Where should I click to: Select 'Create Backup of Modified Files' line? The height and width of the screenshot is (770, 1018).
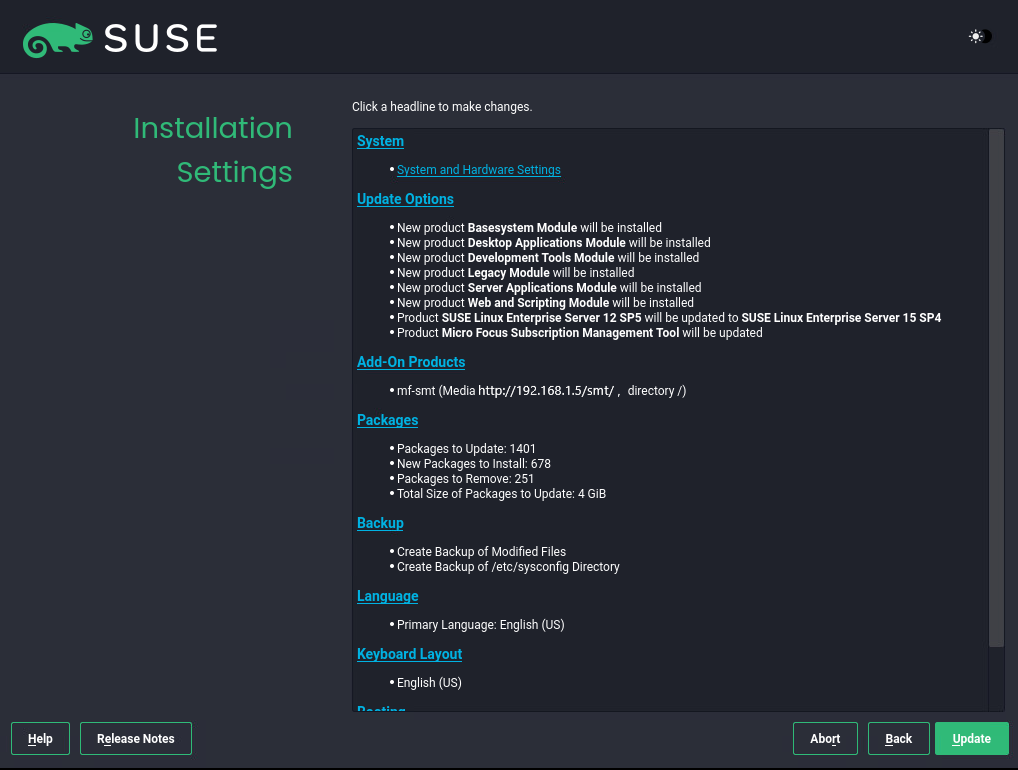[481, 552]
